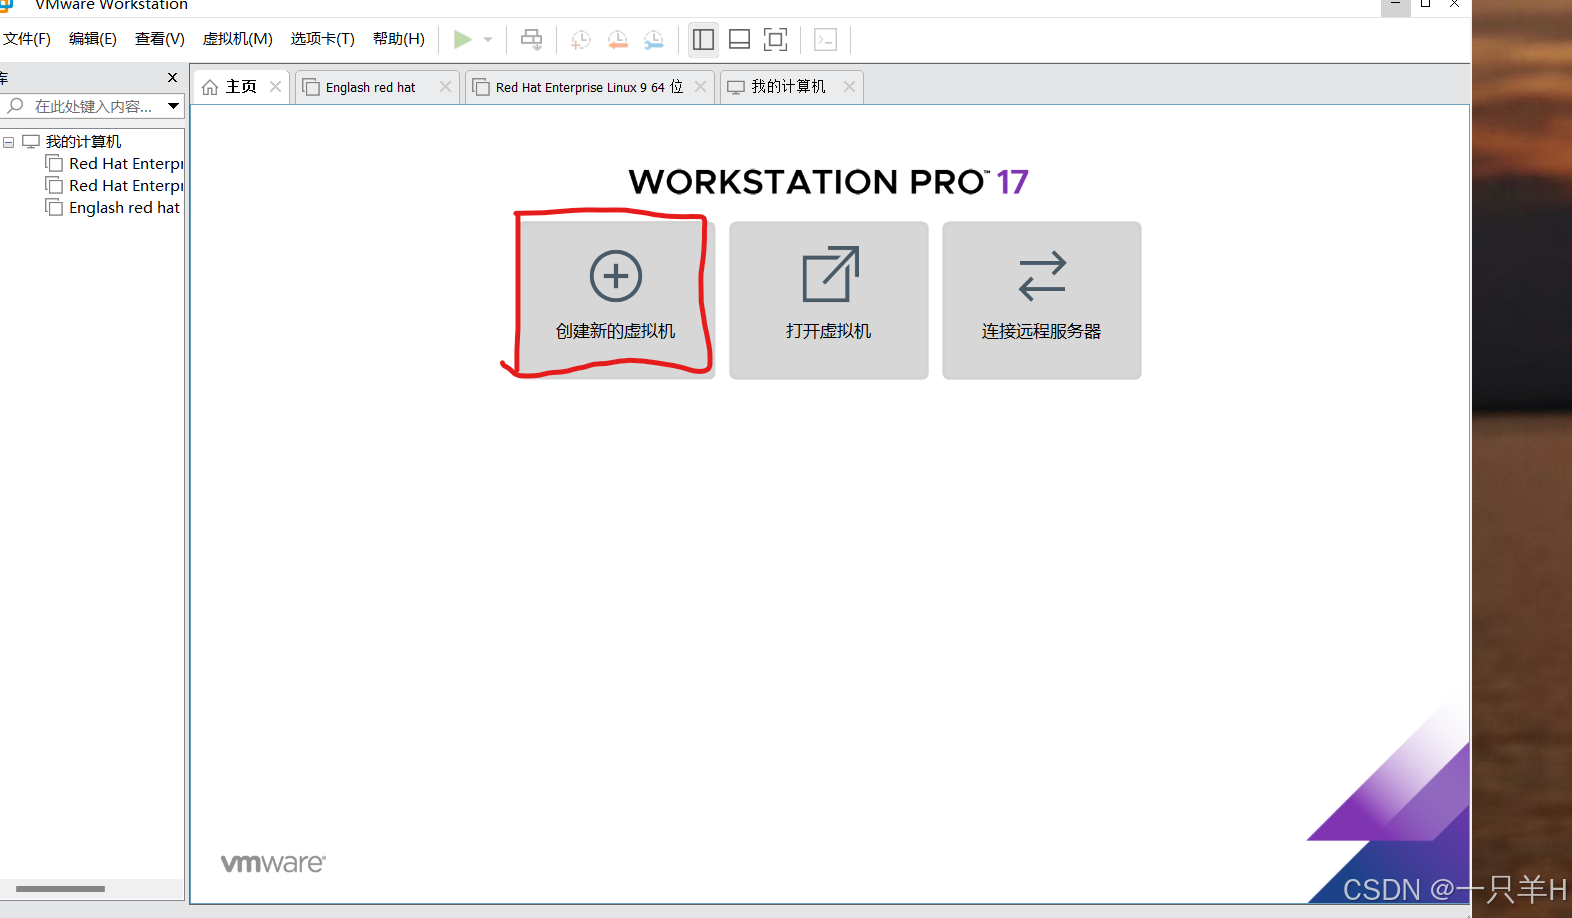This screenshot has height=918, width=1572.
Task: Switch to the 主页 tab
Action: coord(241,87)
